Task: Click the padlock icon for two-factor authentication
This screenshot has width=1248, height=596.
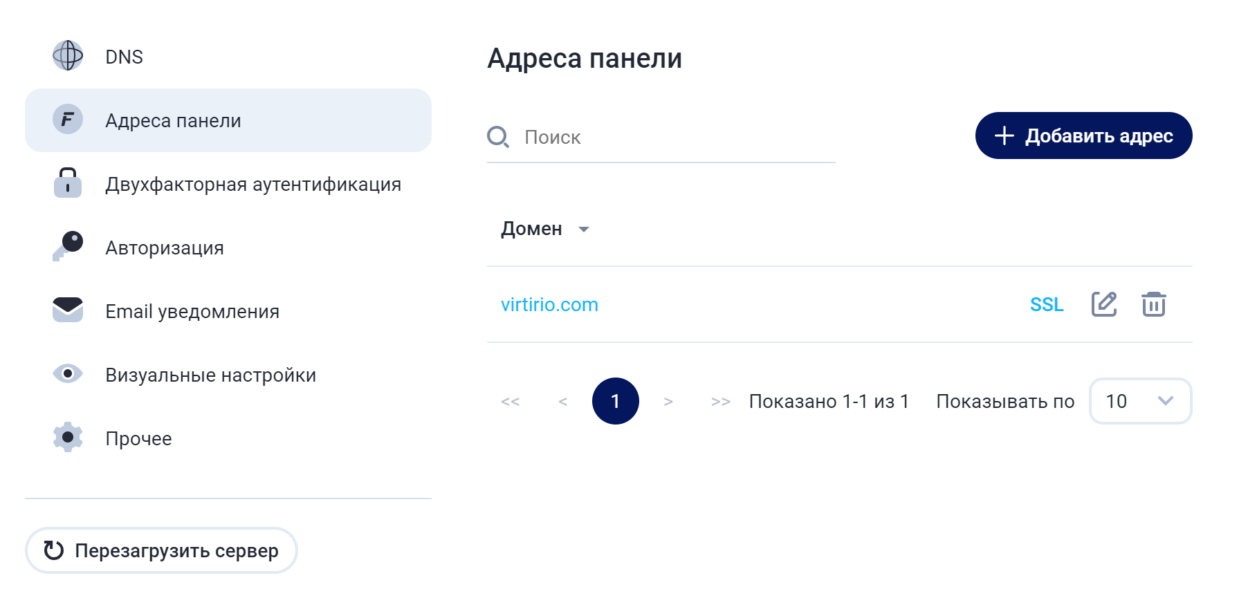Action: (67, 184)
